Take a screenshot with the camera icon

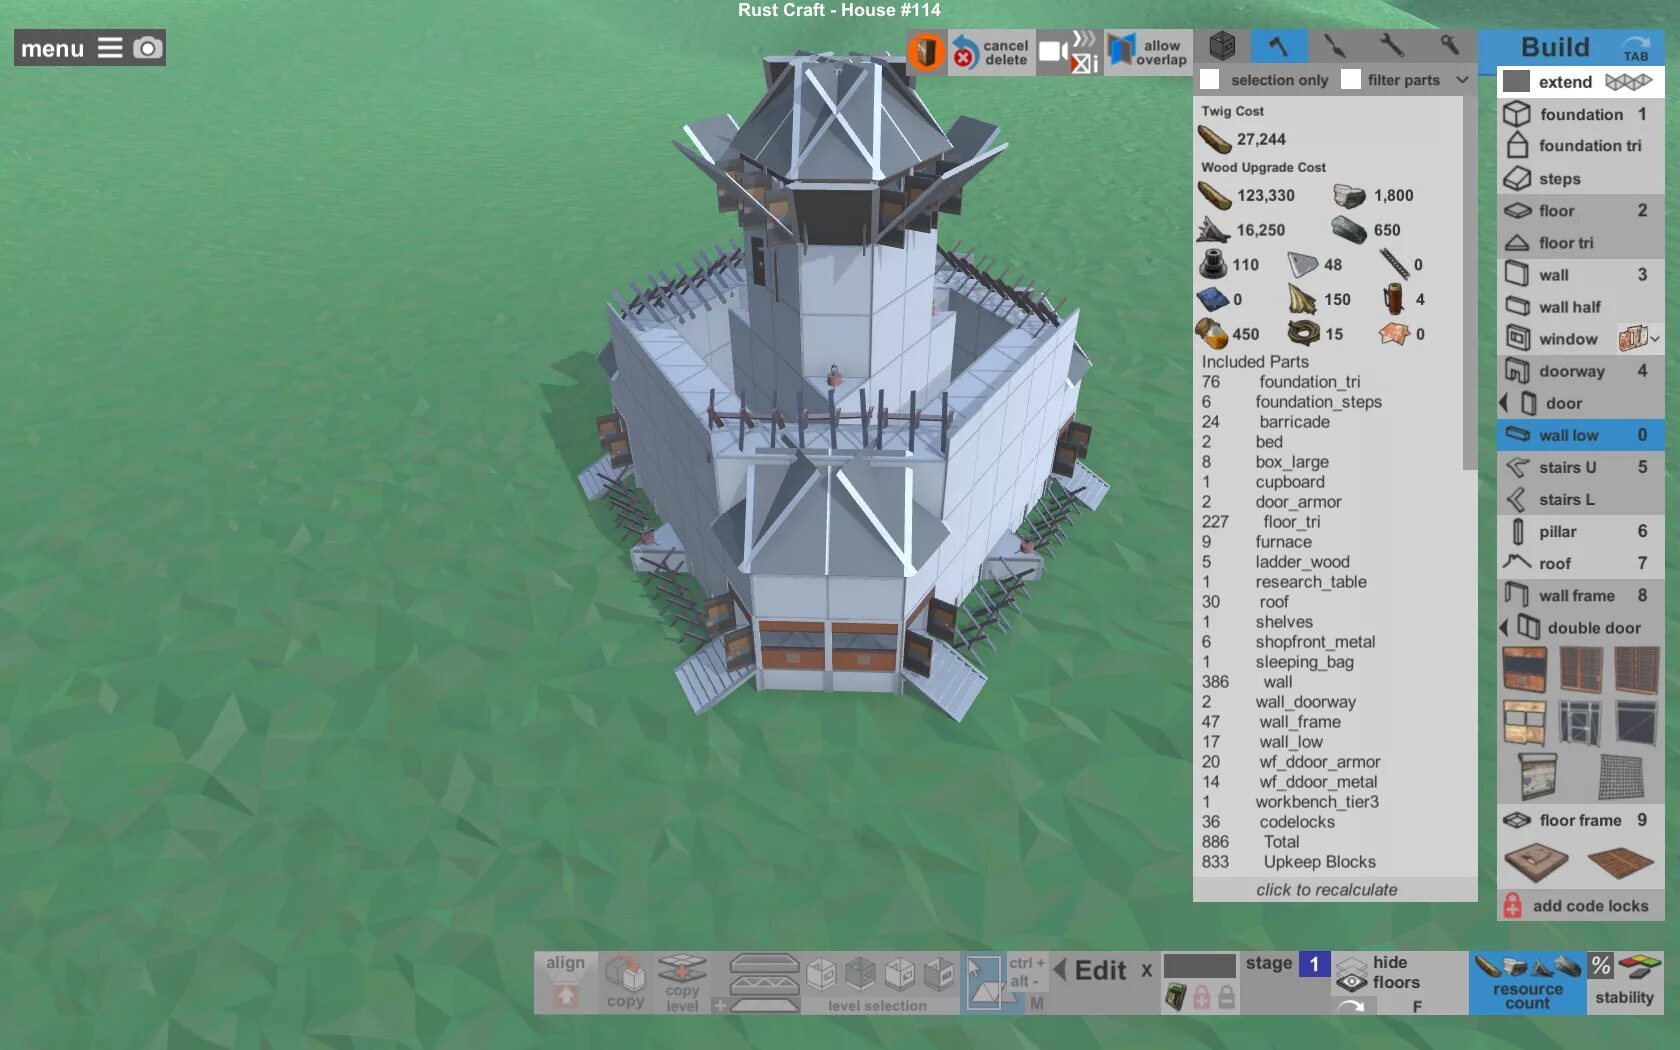point(148,48)
